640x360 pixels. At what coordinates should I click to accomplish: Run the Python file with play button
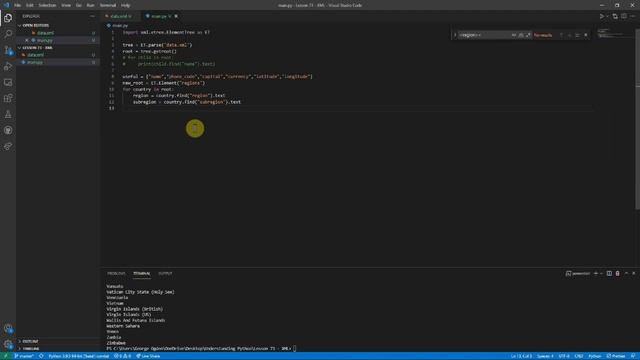coord(602,16)
